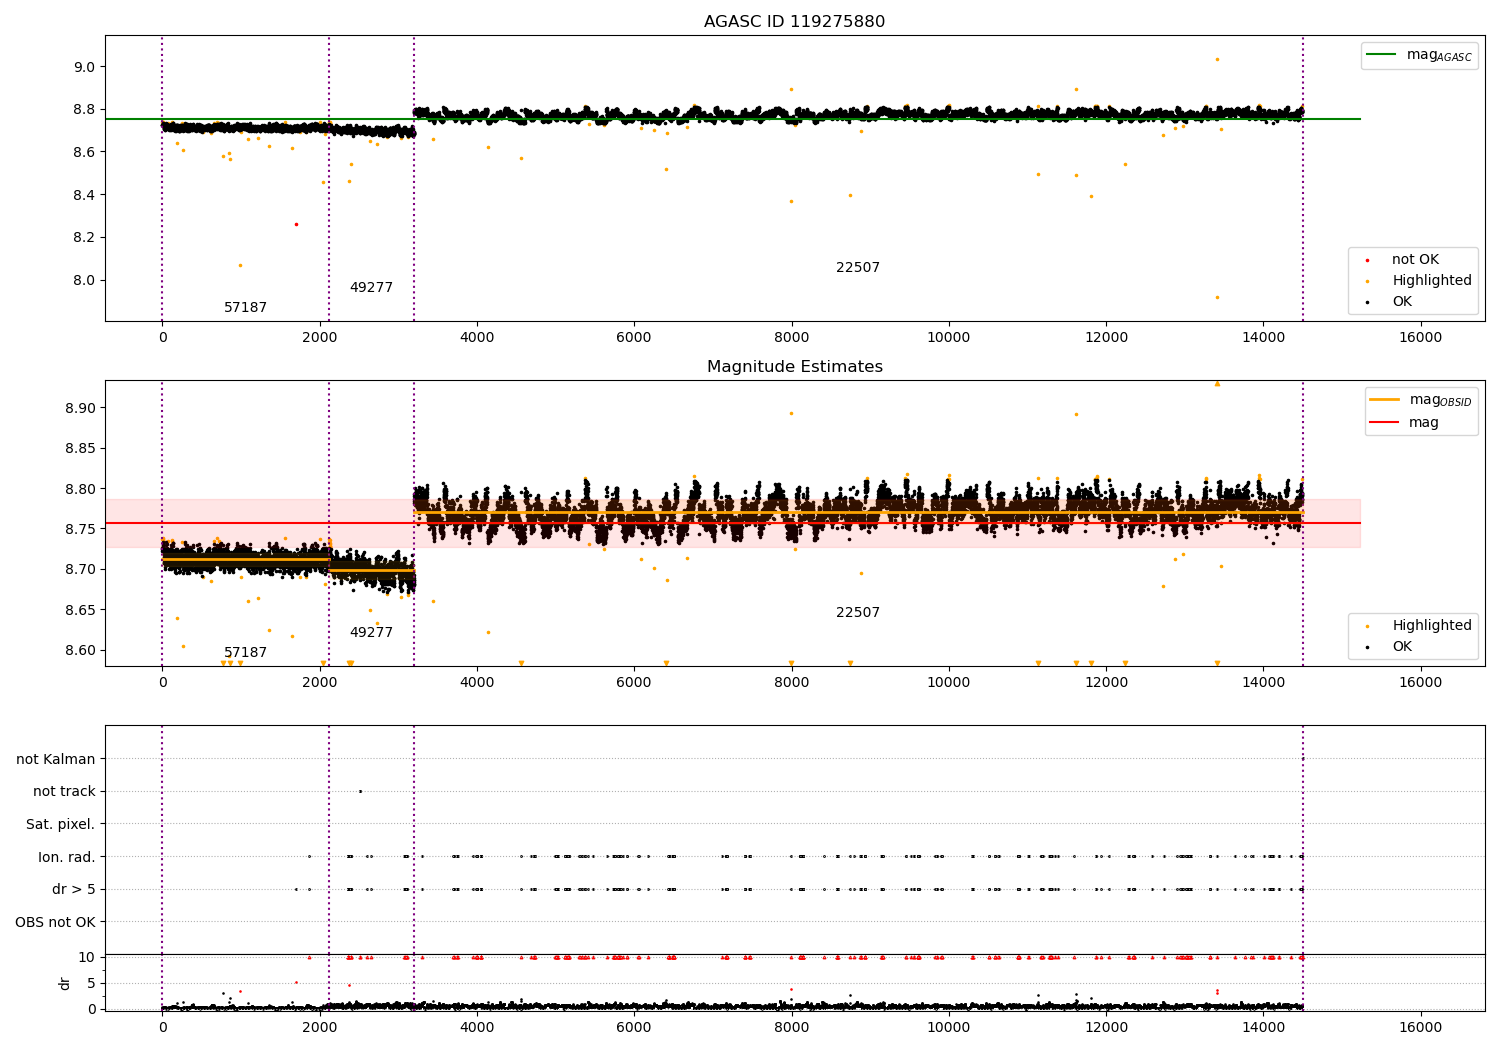Click the "Ion. rad." row label

click(x=67, y=858)
